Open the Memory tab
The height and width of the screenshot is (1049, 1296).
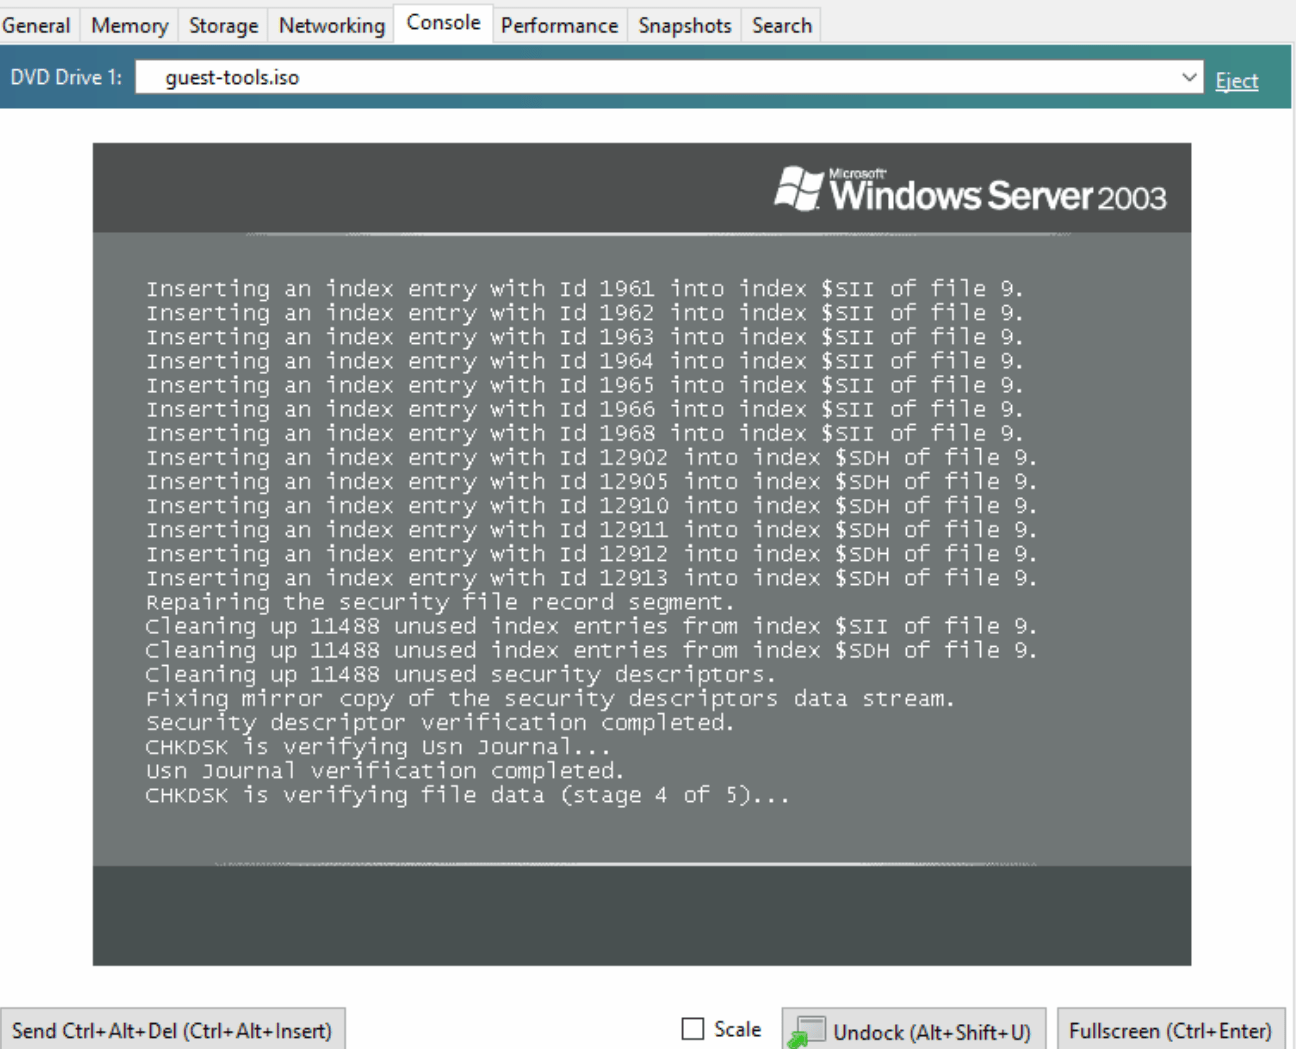pyautogui.click(x=128, y=24)
